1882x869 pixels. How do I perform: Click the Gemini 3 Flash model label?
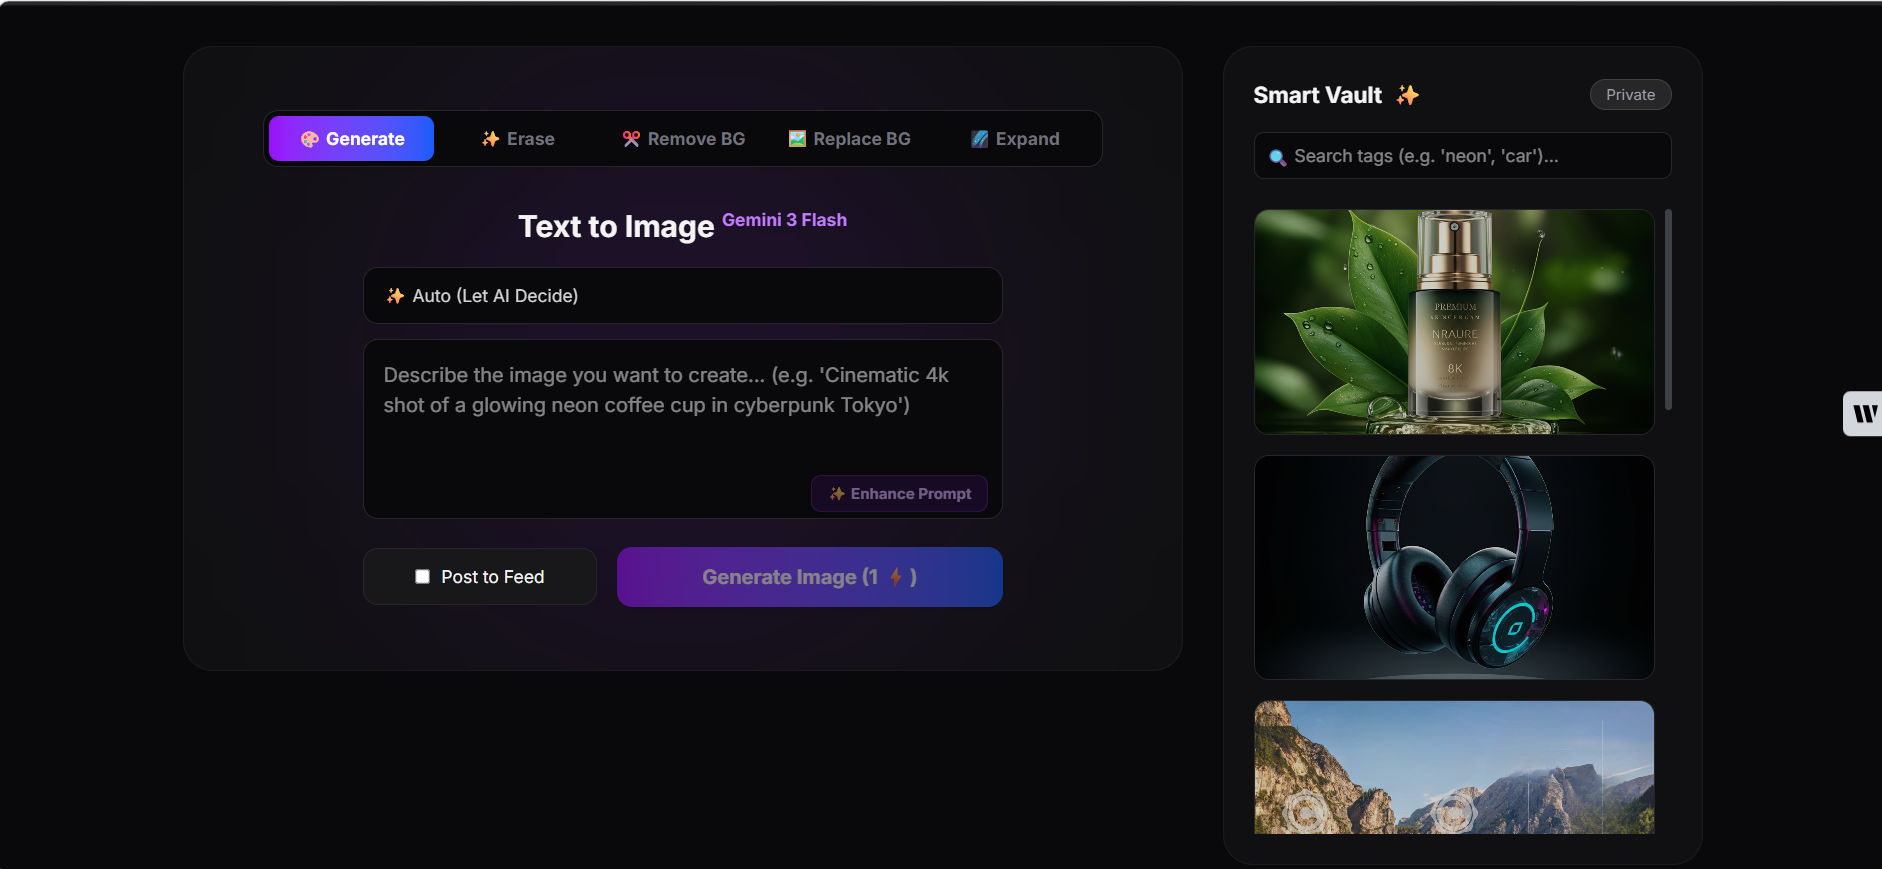(784, 220)
